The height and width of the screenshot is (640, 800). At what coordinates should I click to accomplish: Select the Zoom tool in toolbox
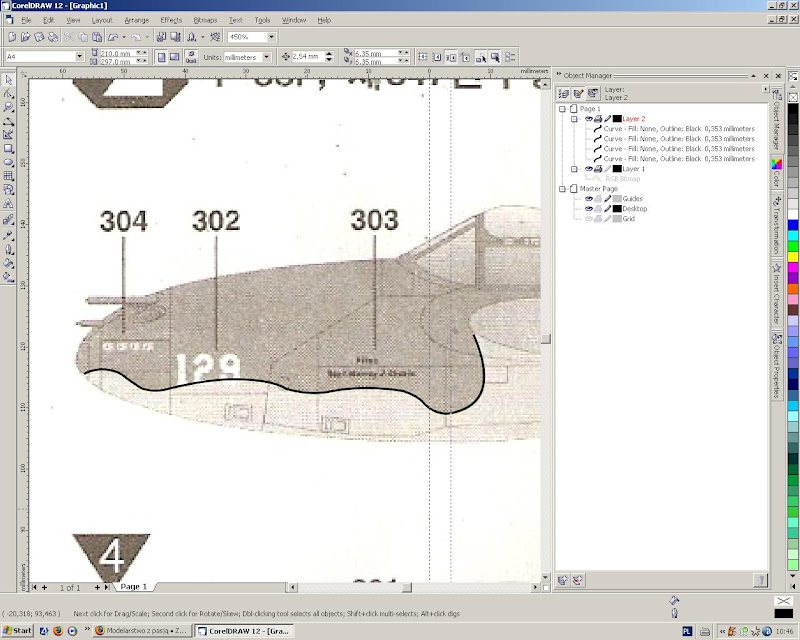pos(9,107)
